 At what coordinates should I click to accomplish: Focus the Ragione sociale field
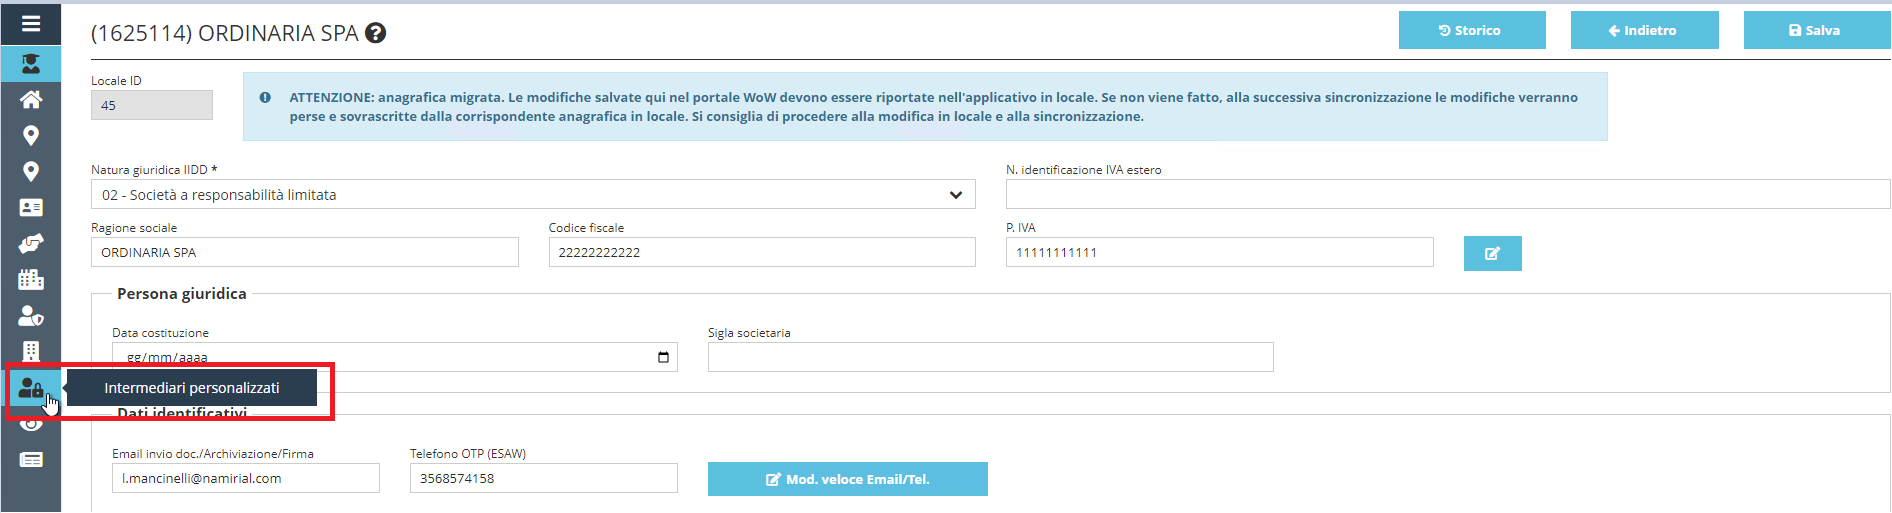305,252
